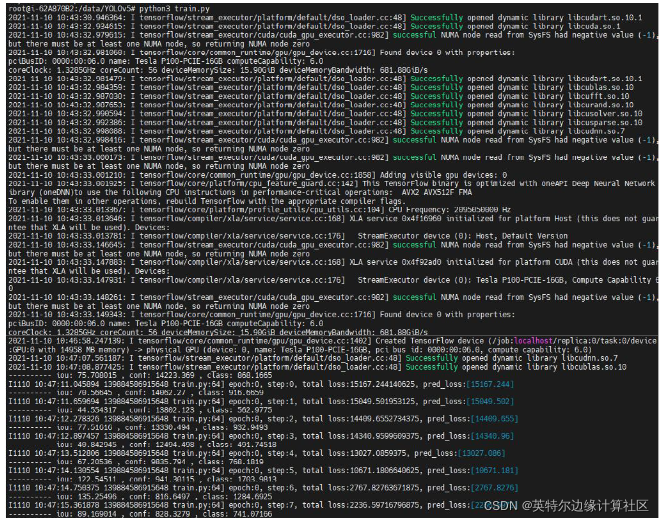
Task: Select the pred_loss value '[14340.96]'
Action: tap(492, 436)
